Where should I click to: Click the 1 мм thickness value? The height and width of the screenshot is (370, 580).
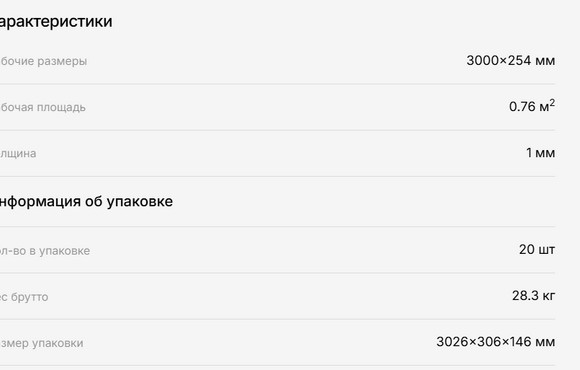(540, 153)
